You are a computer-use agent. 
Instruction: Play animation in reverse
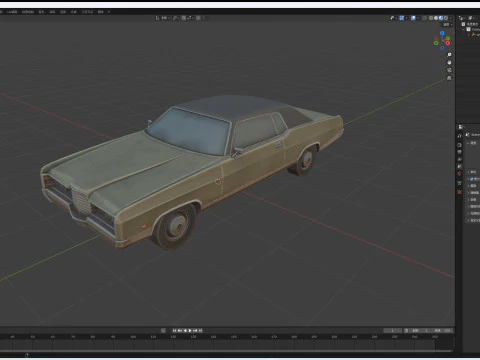[185, 331]
